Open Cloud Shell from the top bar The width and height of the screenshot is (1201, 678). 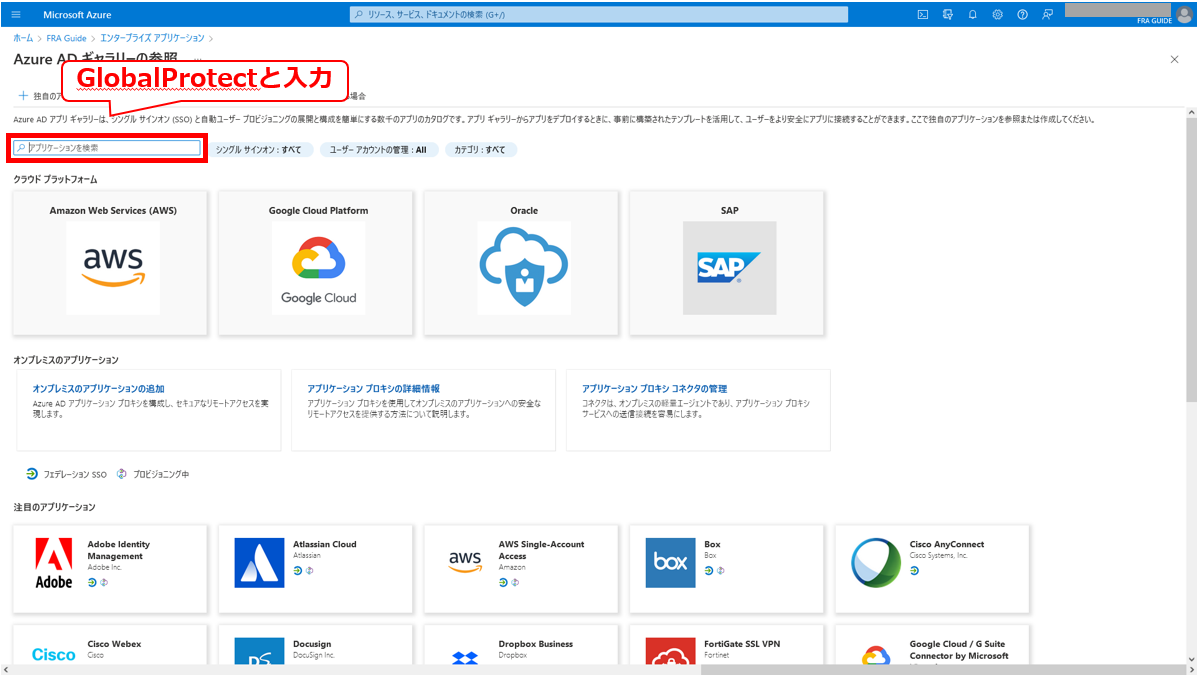(922, 14)
